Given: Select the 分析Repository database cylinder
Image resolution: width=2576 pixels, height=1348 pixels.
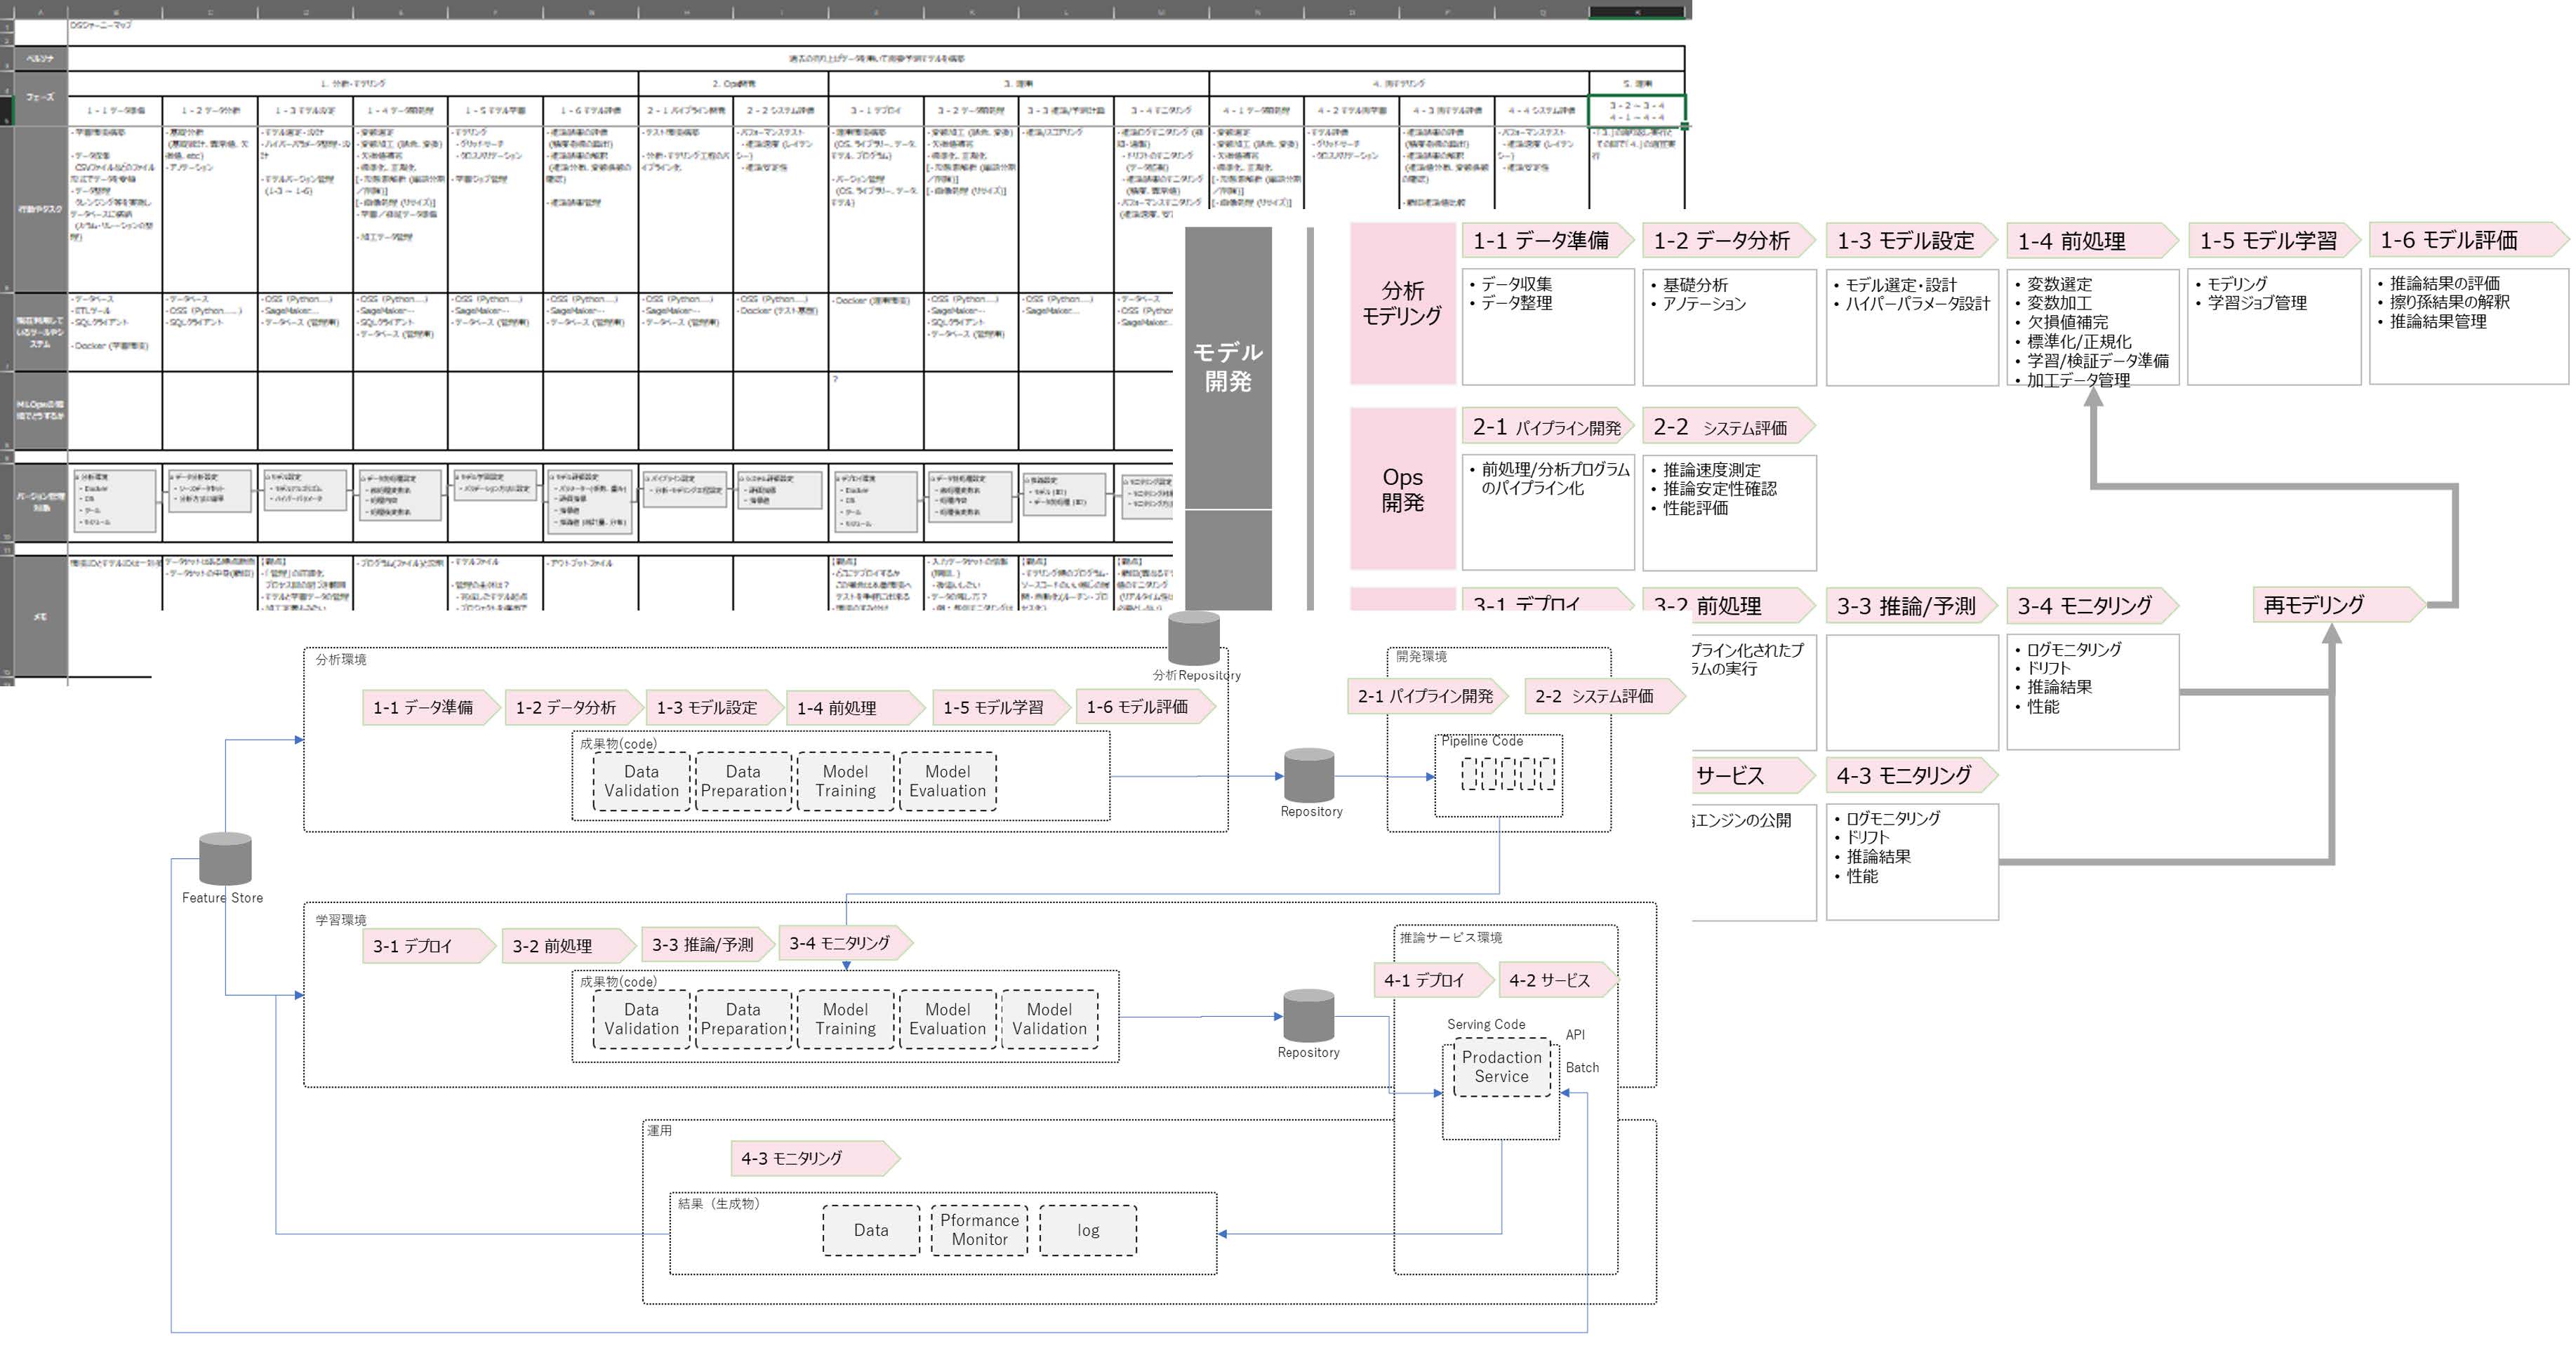Looking at the screenshot, I should 1194,639.
